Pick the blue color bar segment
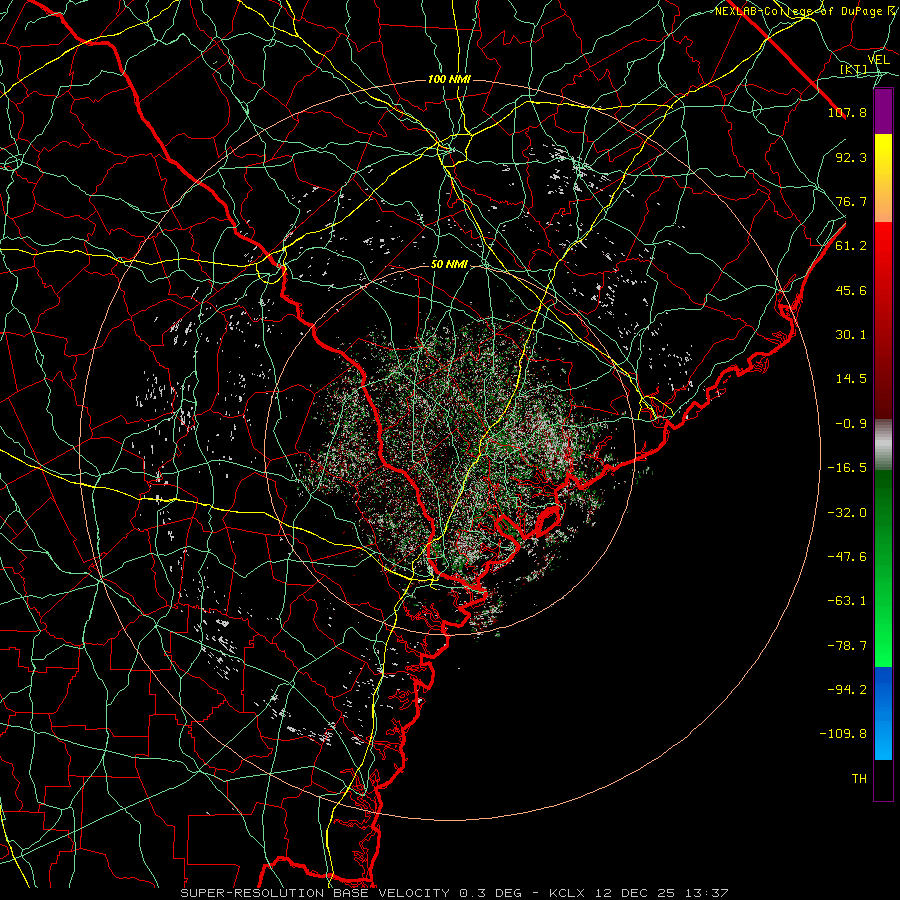 [x=883, y=713]
